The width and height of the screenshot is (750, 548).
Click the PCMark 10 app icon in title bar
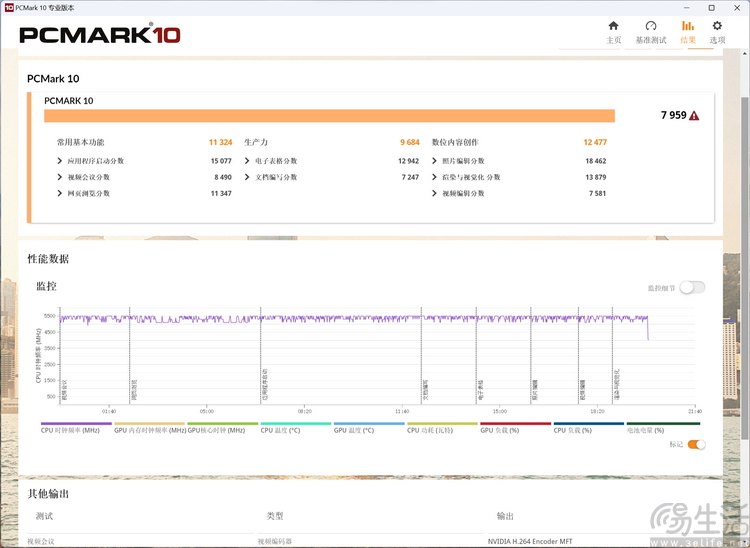tap(9, 7)
